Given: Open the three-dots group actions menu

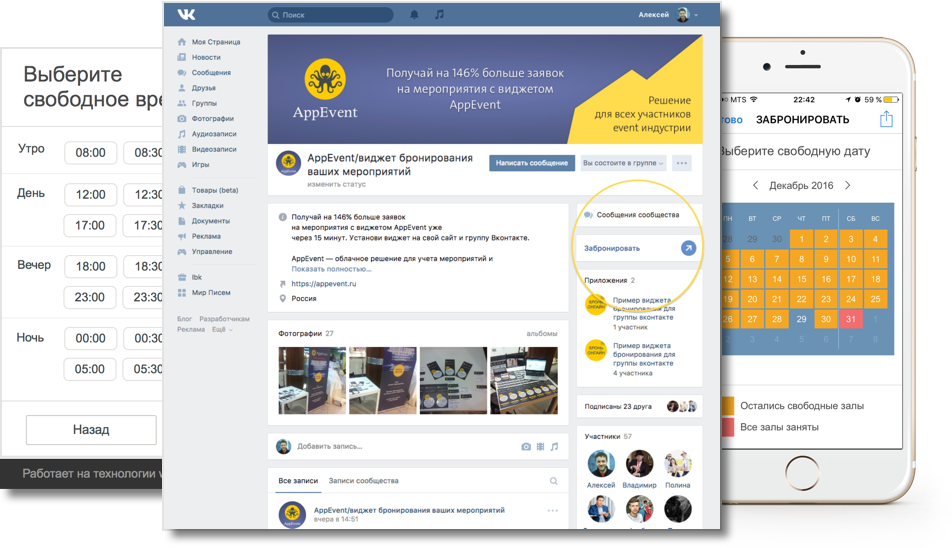Looking at the screenshot, I should coord(682,163).
